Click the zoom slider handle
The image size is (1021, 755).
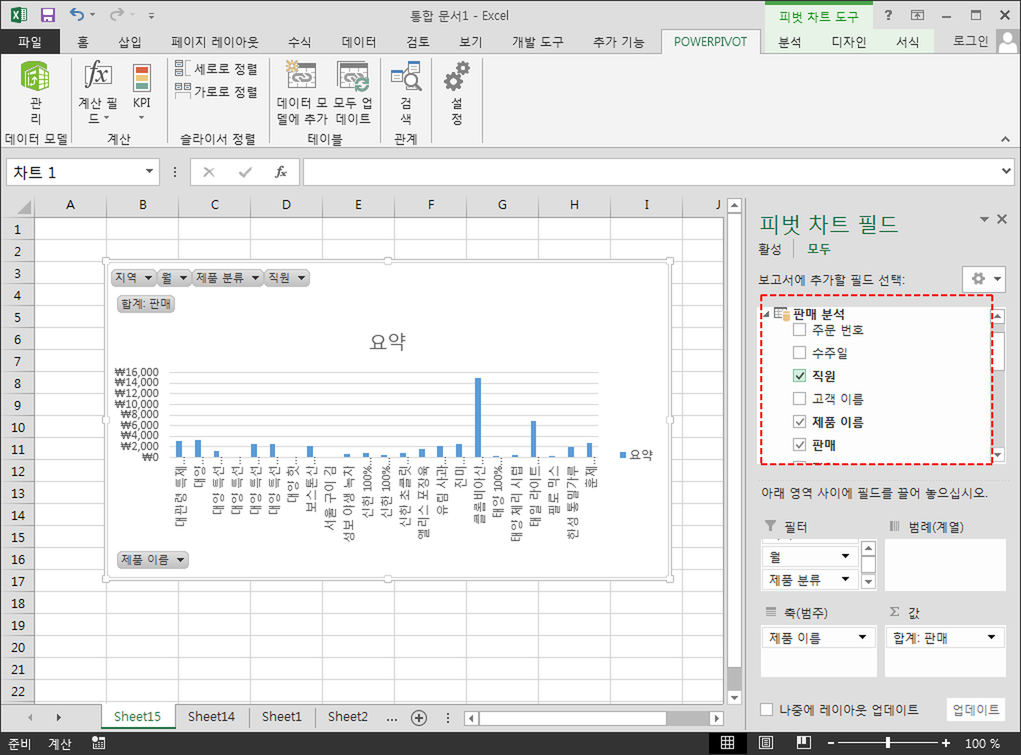click(888, 743)
